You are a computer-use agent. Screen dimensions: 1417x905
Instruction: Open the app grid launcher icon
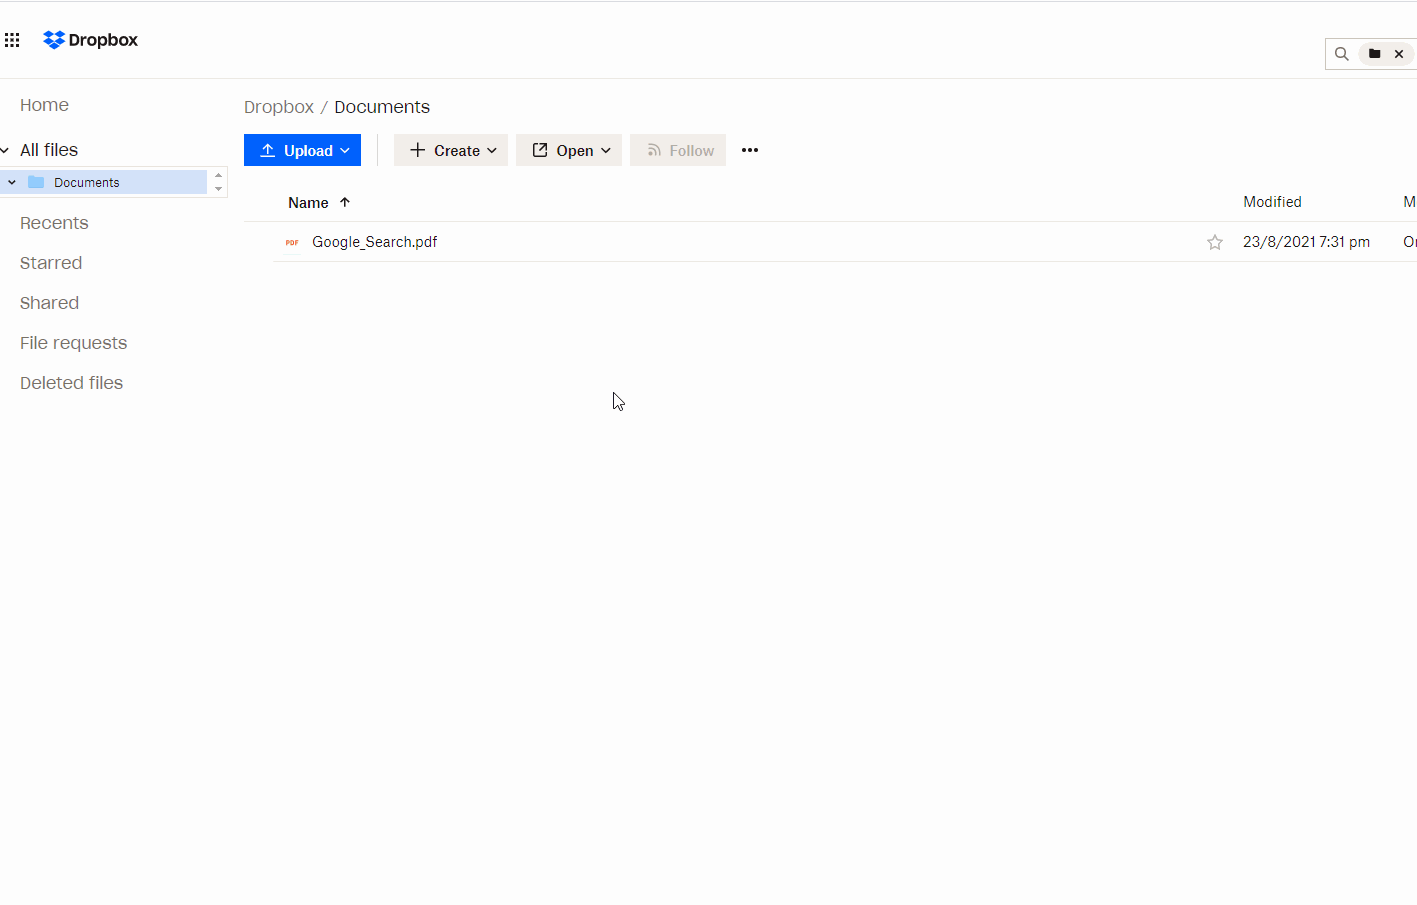pos(12,40)
